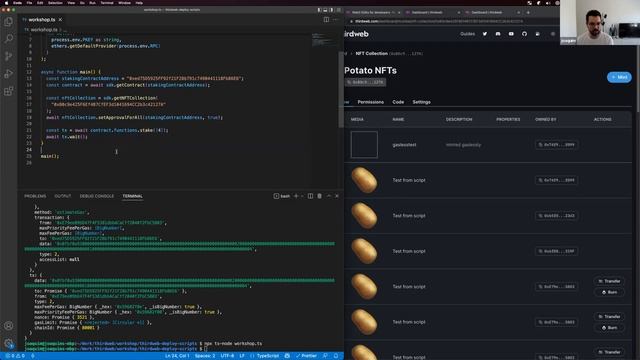Copy the Potato NFTs contract address chip

pyautogui.click(x=365, y=82)
